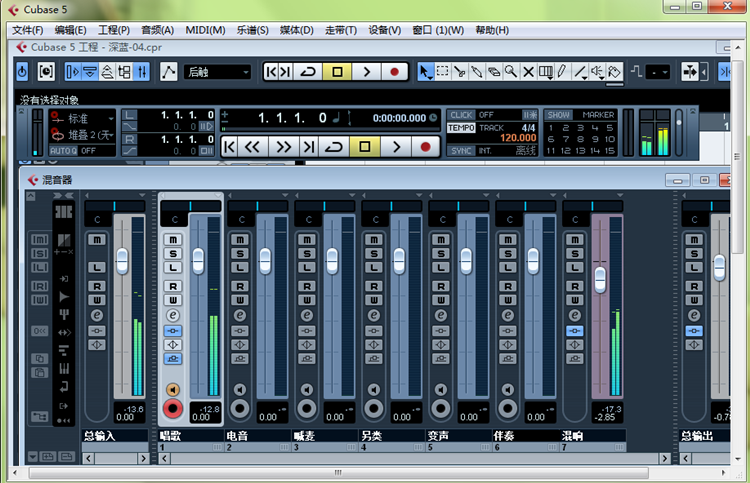Viewport: 750px width, 483px height.
Task: Open the 工程(P) menu
Action: tap(114, 30)
